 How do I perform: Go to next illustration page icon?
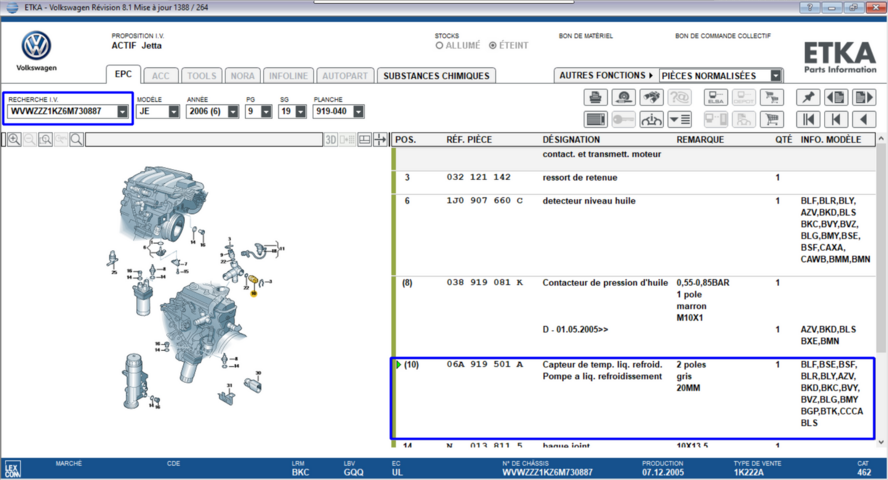(x=864, y=97)
